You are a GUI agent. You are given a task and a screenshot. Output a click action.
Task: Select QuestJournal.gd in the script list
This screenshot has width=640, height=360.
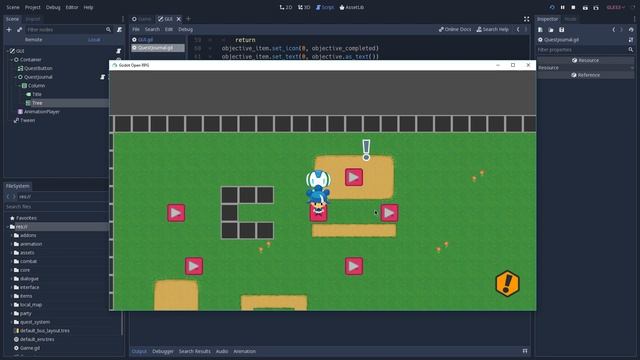coord(158,48)
